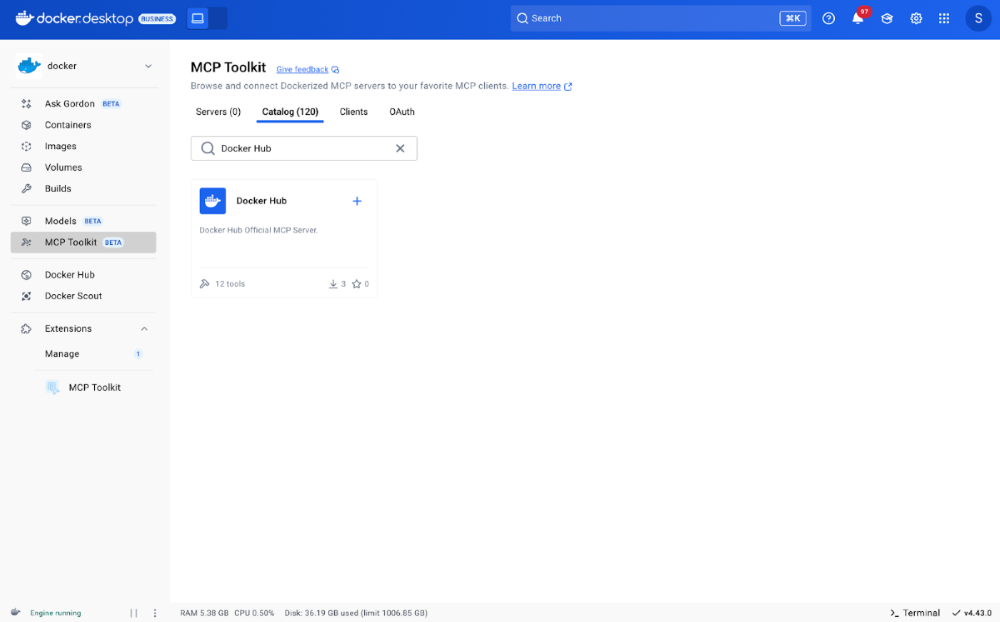Toggle the container view mode in the header
Viewport: 1000px width, 622px height.
[198, 18]
